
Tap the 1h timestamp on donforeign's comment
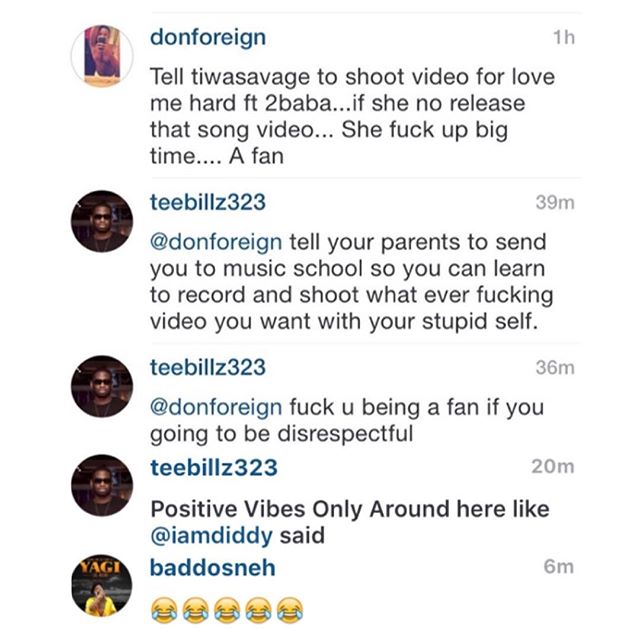(564, 38)
